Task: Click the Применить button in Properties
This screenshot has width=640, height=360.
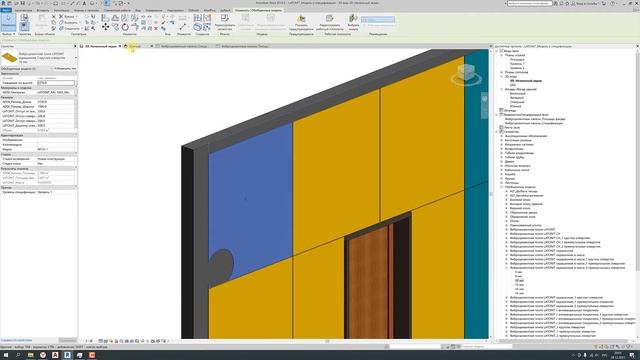Action: [x=67, y=340]
